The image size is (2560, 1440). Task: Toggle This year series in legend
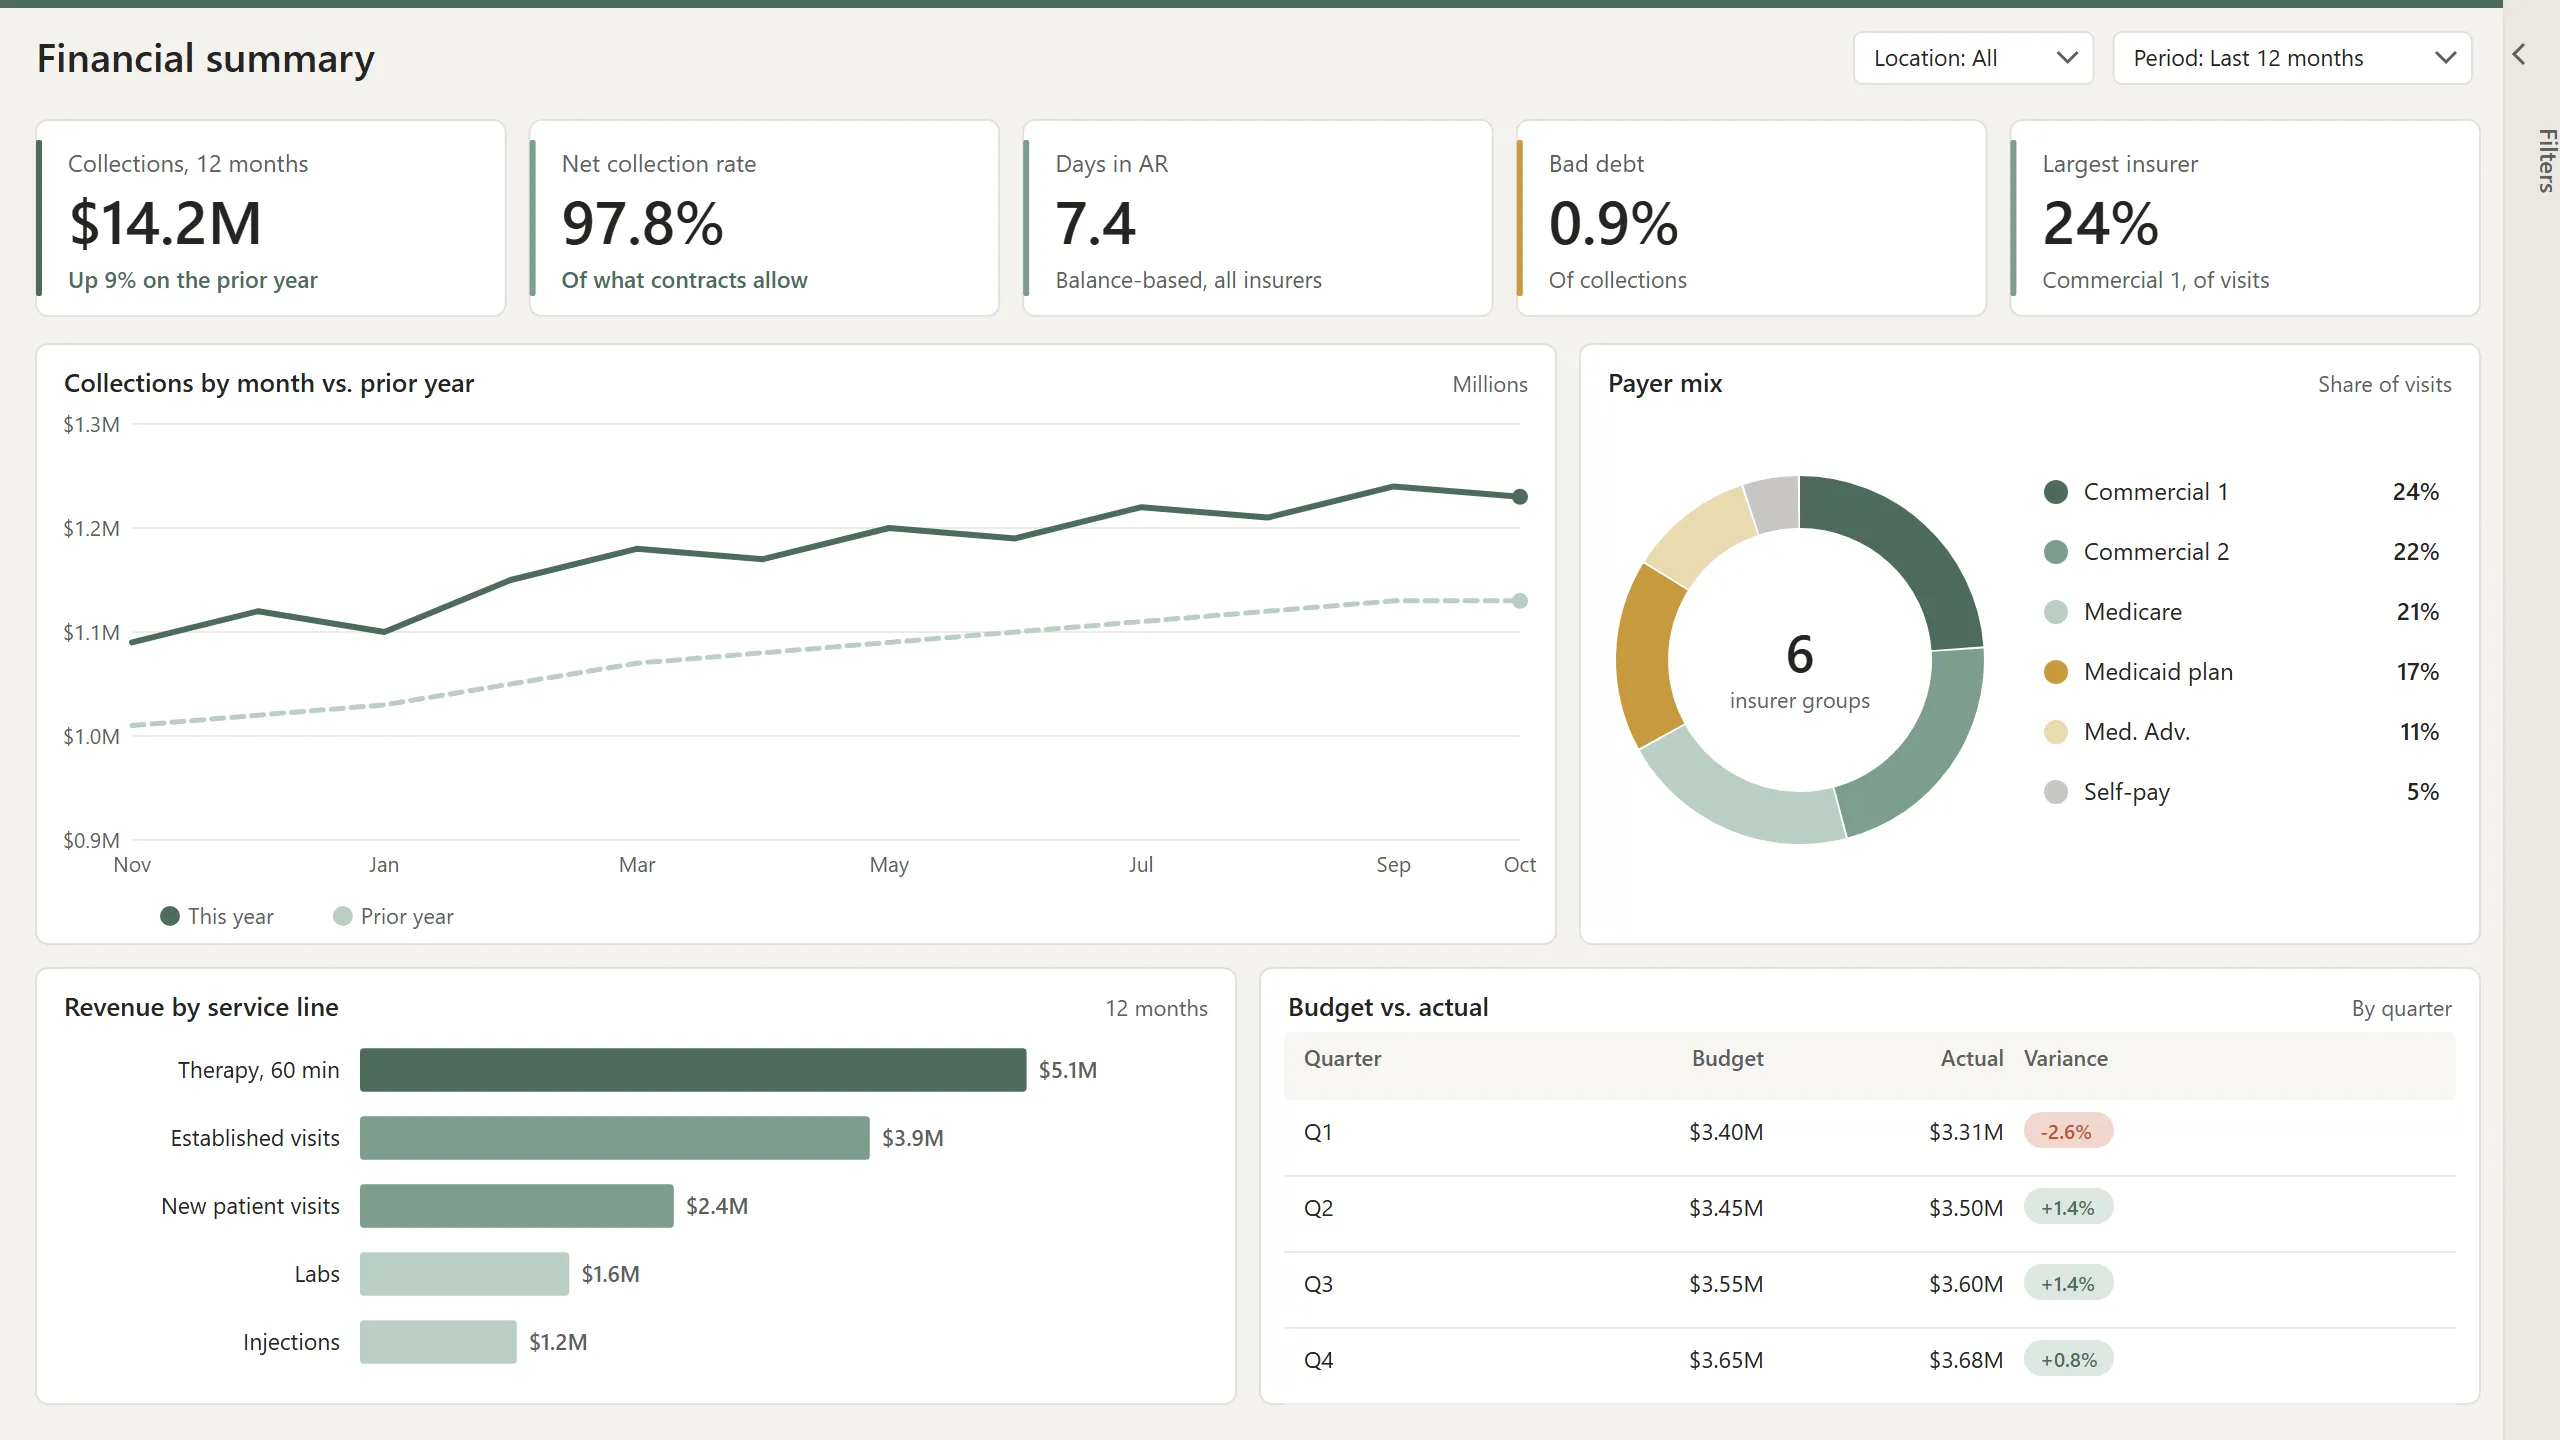pyautogui.click(x=217, y=916)
